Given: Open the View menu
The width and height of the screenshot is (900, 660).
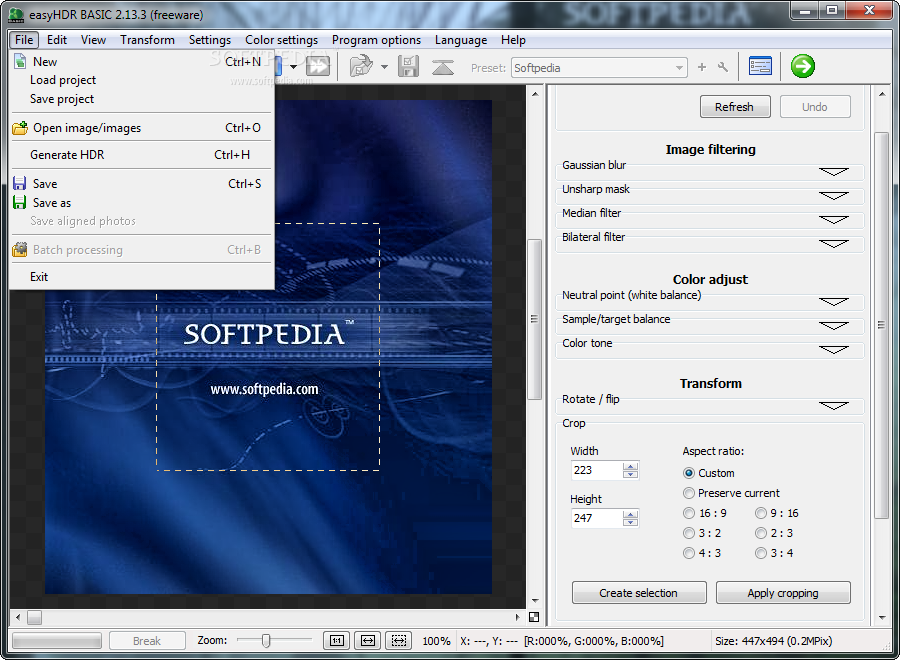Looking at the screenshot, I should tap(93, 40).
